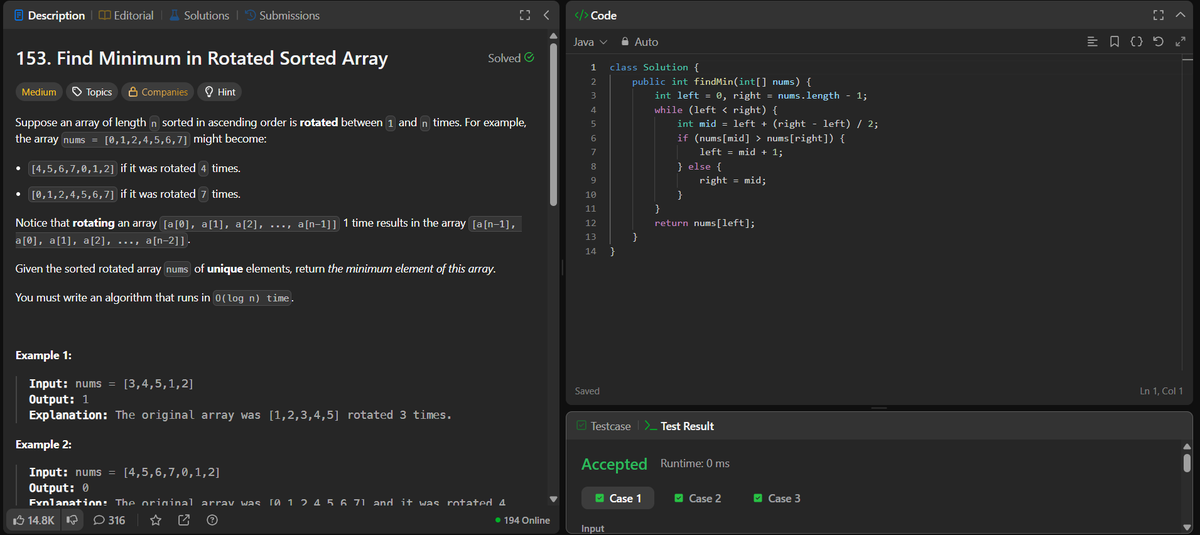The width and height of the screenshot is (1200, 535).
Task: Click the line with while (left < right)
Action: [x=716, y=109]
